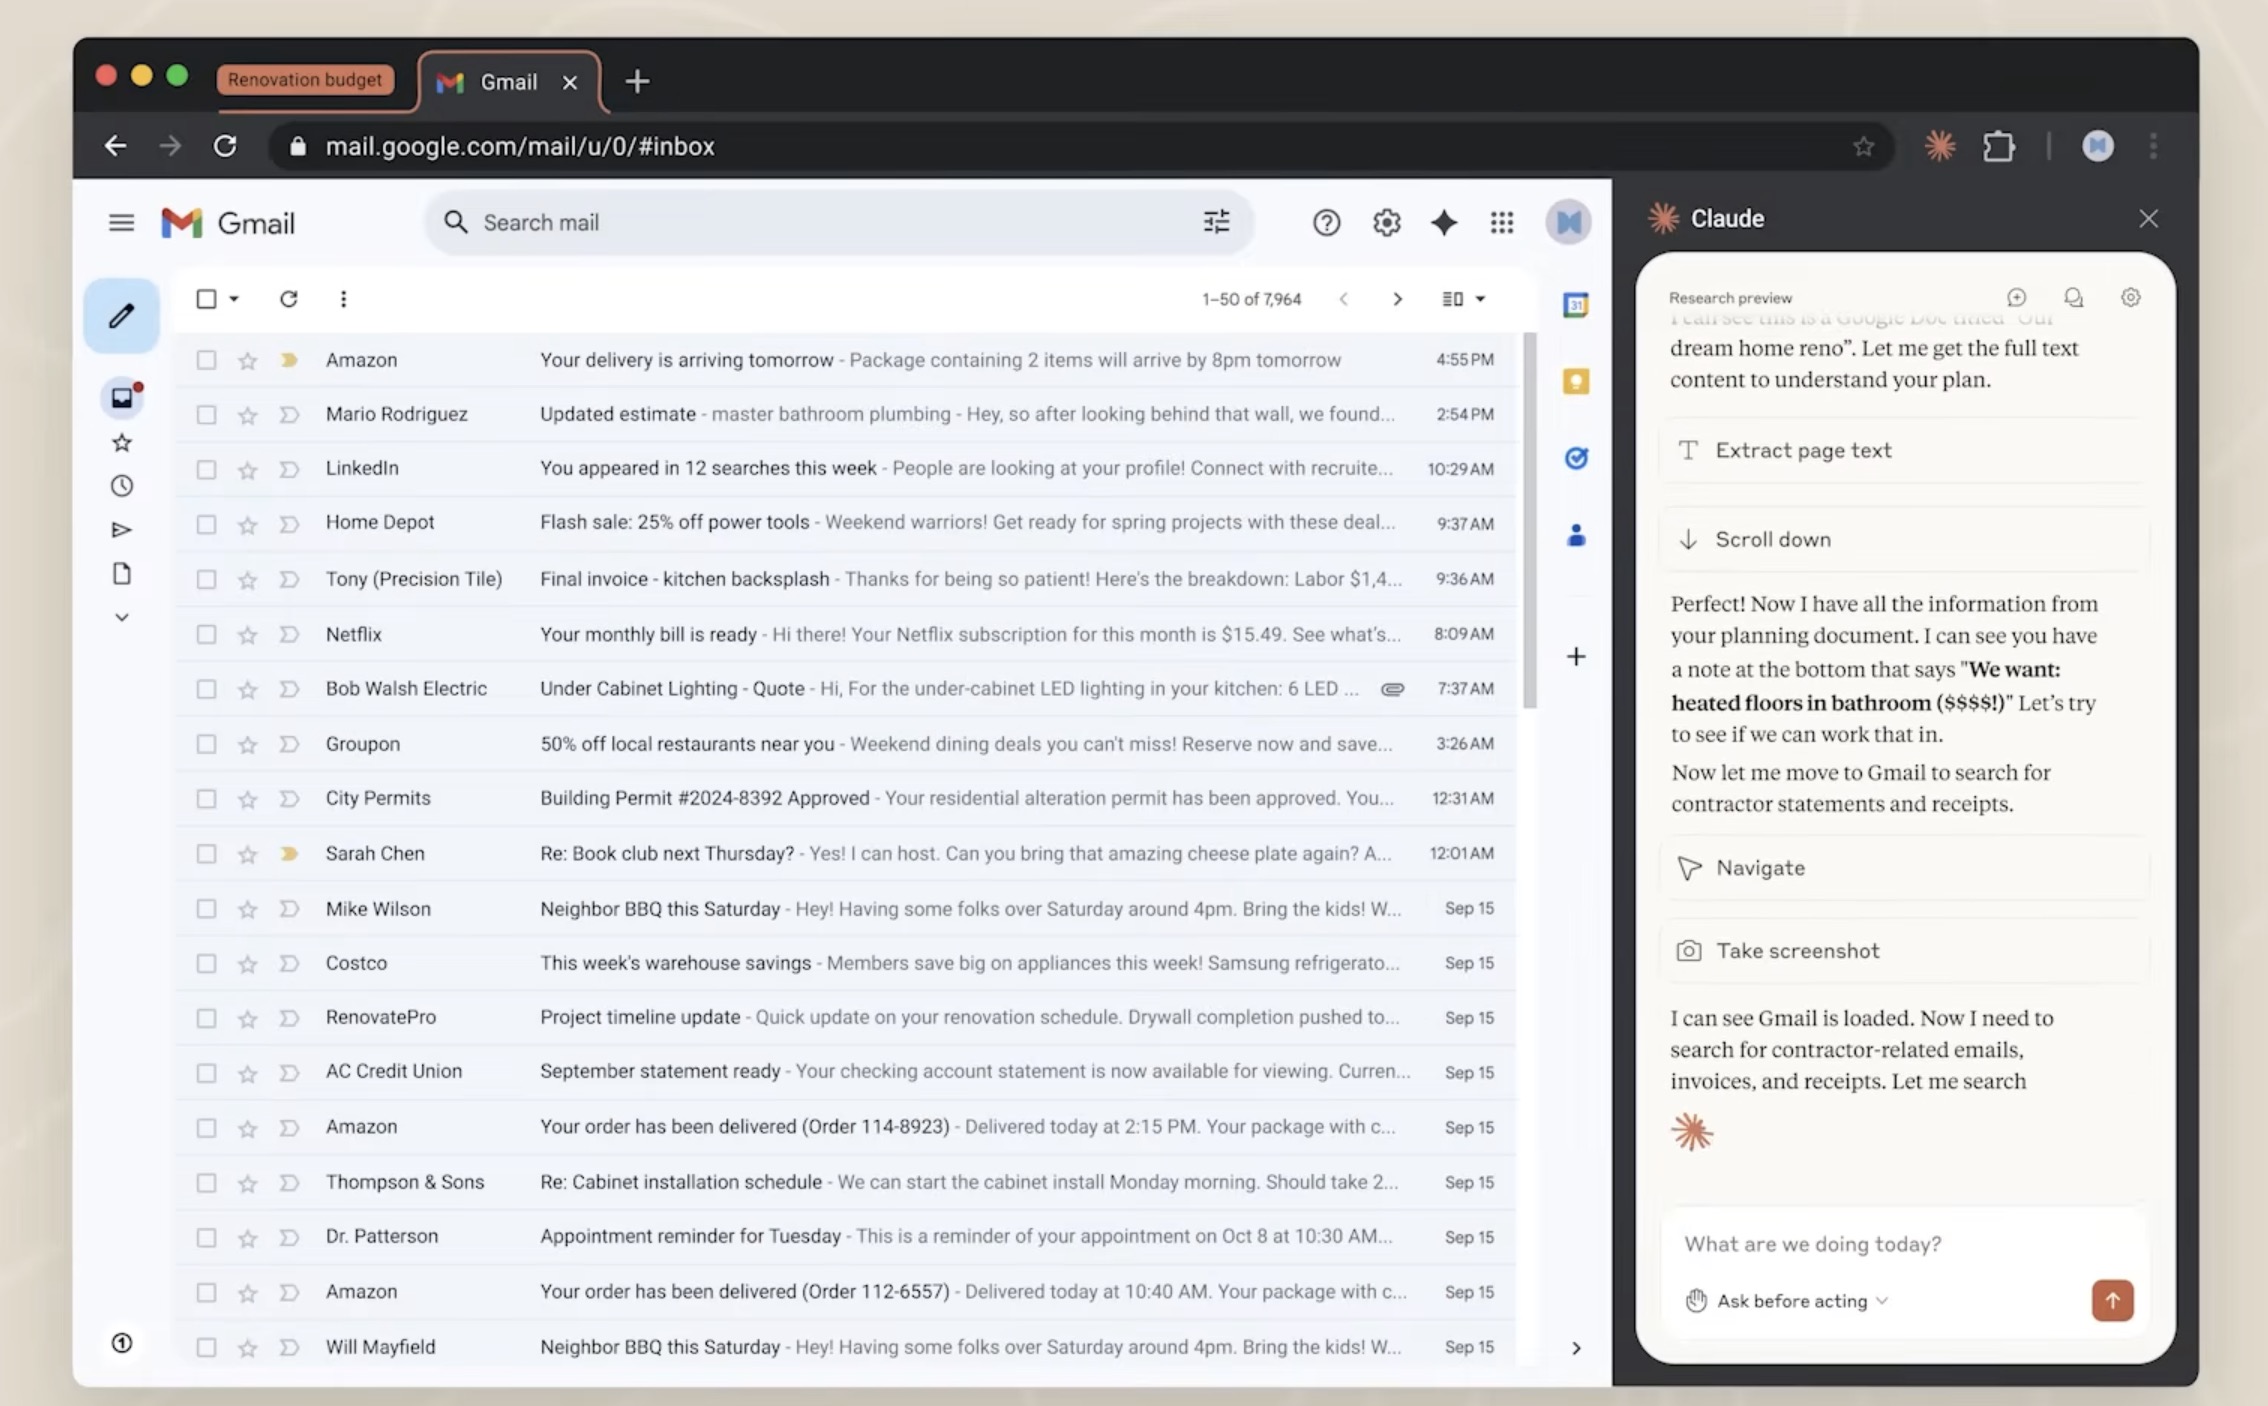The height and width of the screenshot is (1406, 2268).
Task: Open Gemini sparkle icon in Gmail header
Action: (x=1443, y=222)
